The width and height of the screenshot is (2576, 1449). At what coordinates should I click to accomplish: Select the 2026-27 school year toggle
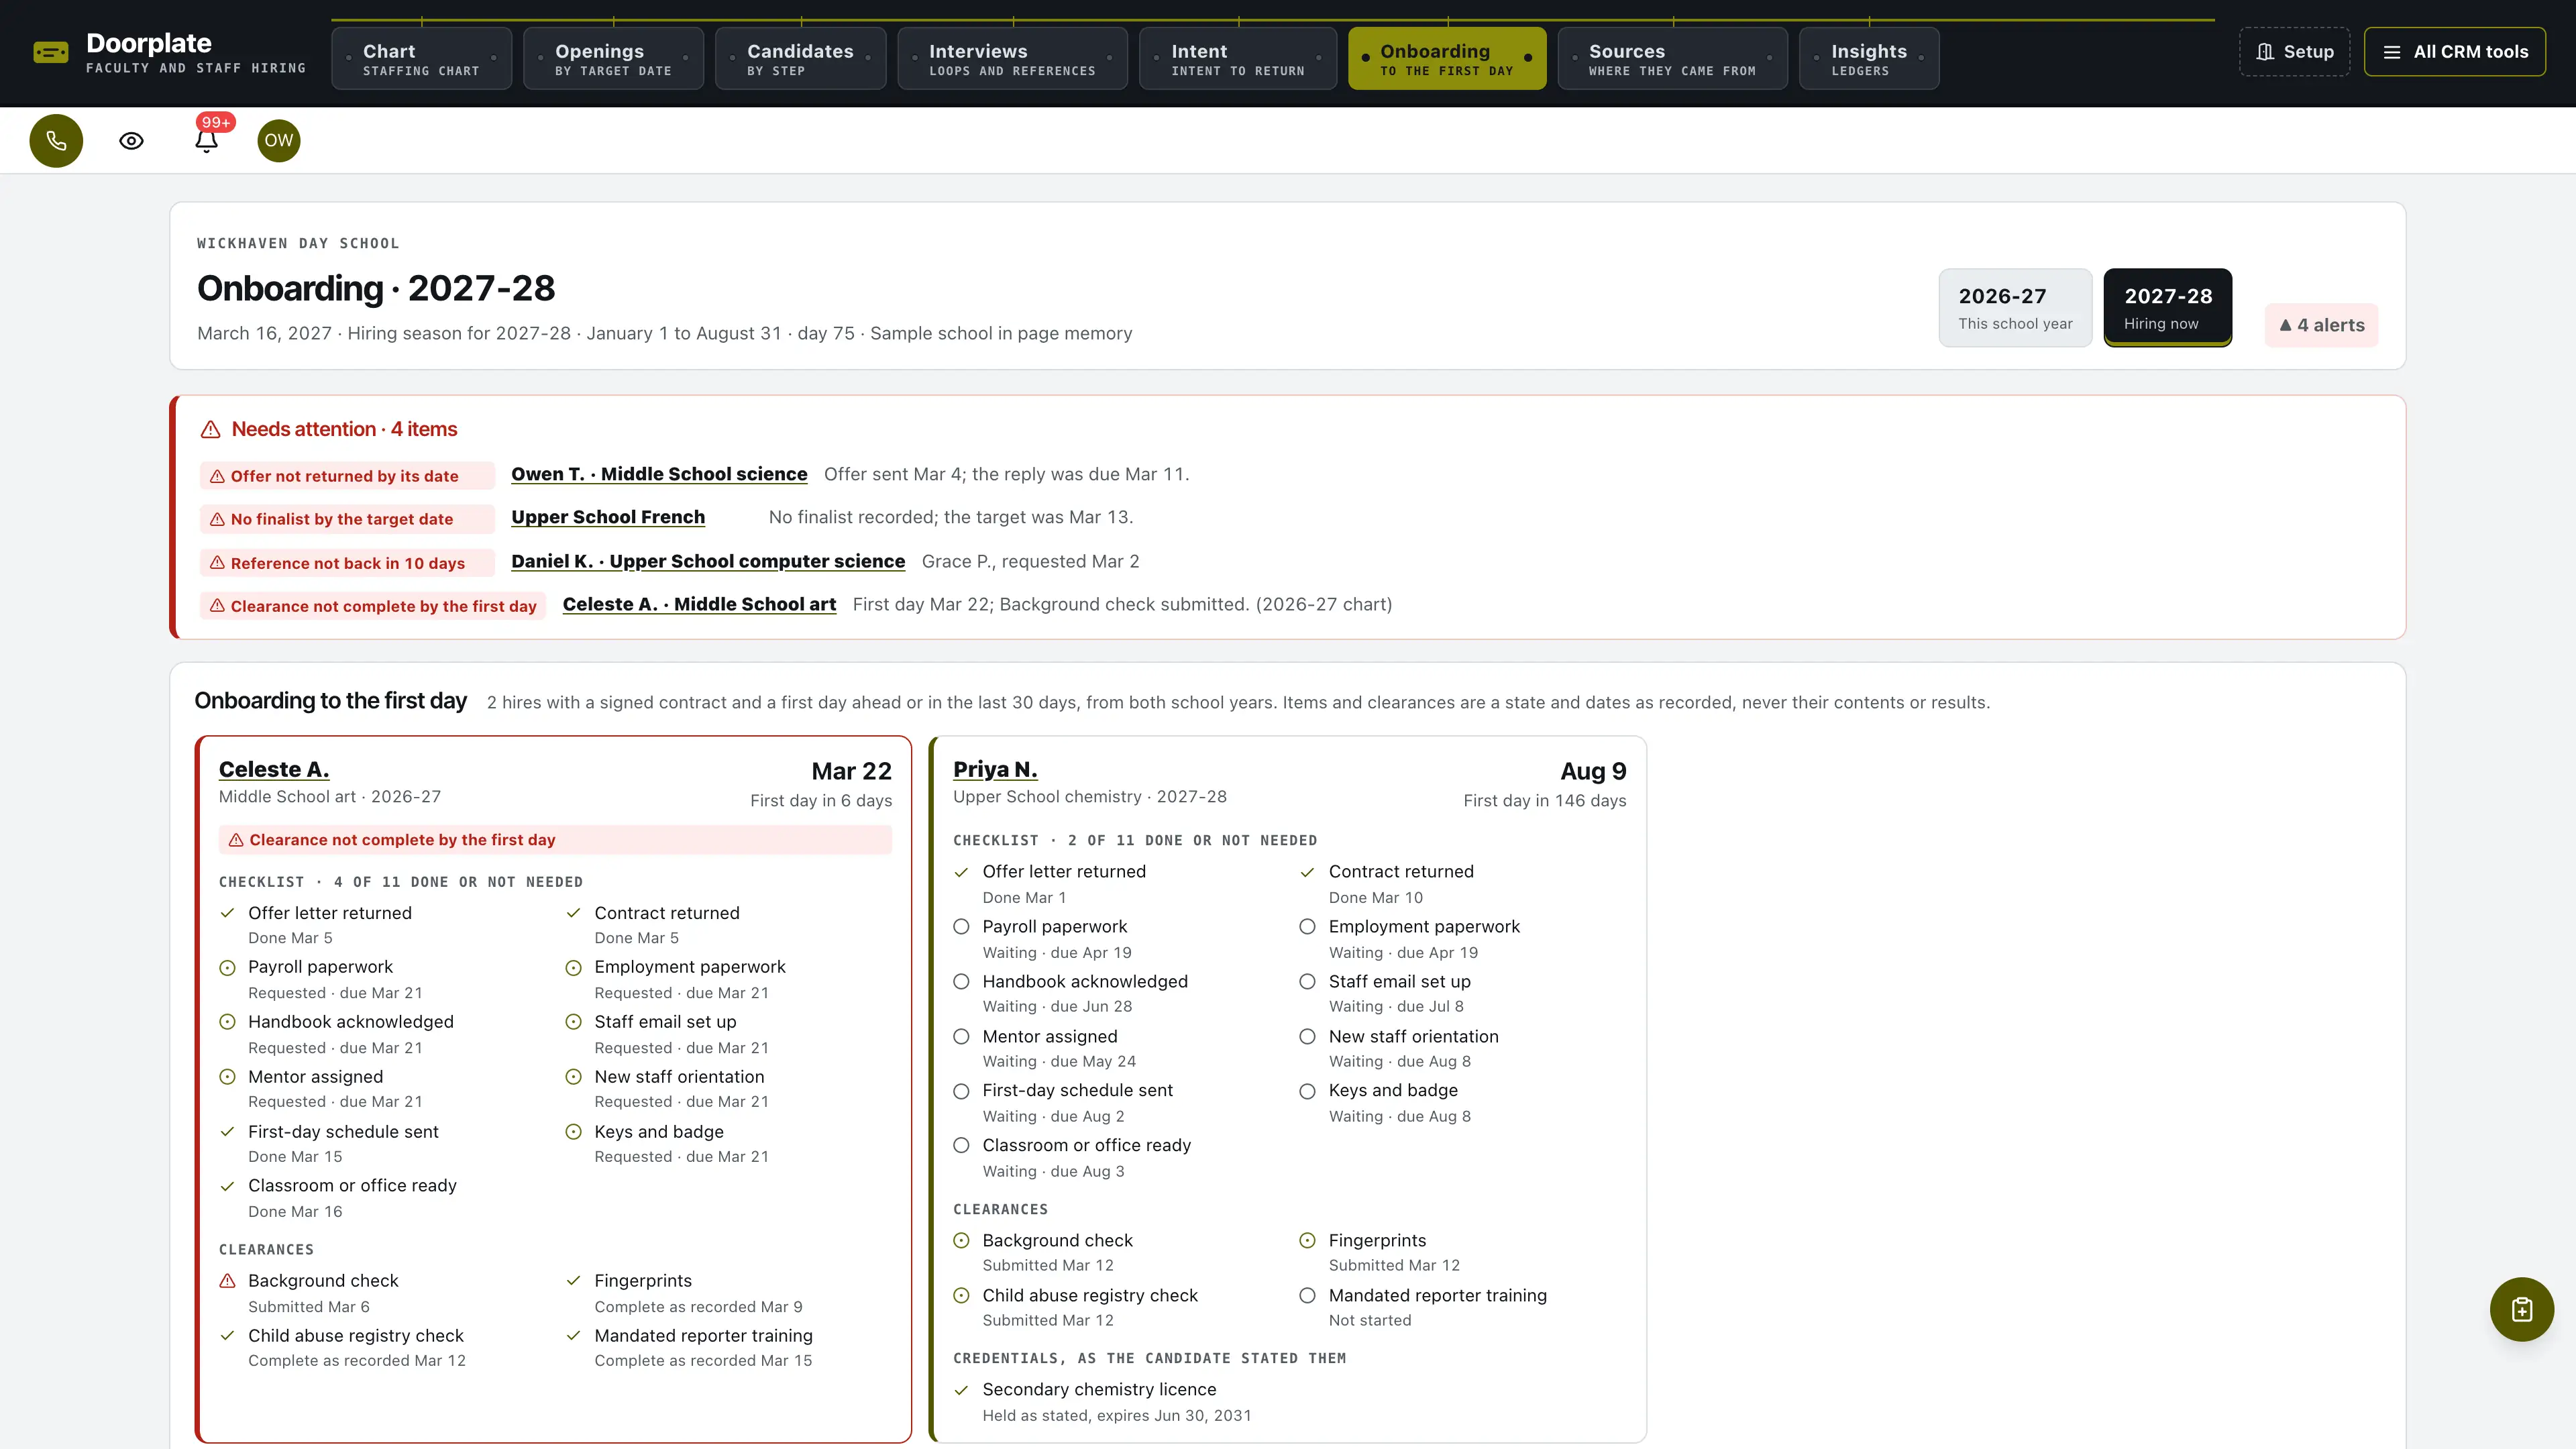(x=2015, y=308)
